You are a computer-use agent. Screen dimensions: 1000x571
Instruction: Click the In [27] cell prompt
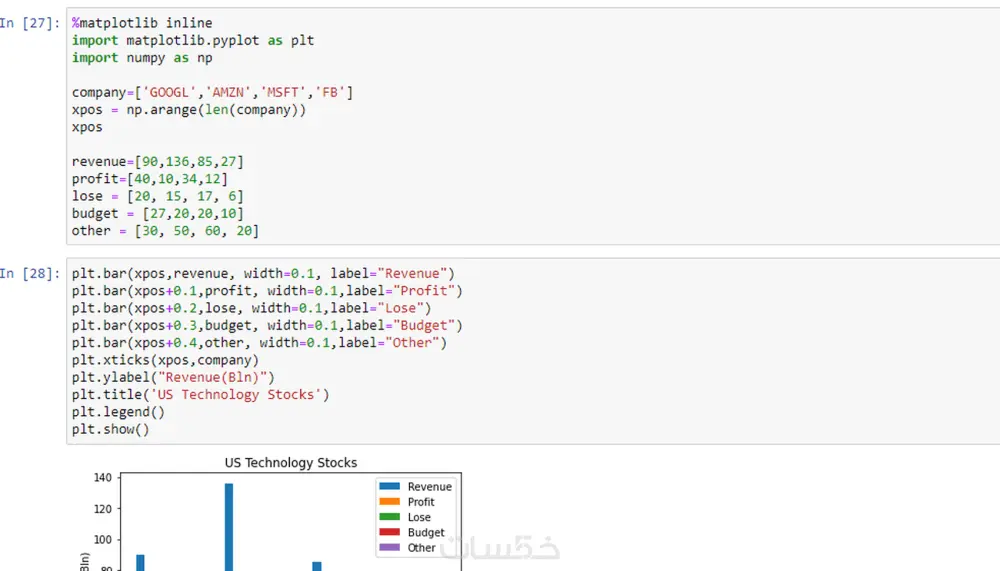click(x=29, y=23)
